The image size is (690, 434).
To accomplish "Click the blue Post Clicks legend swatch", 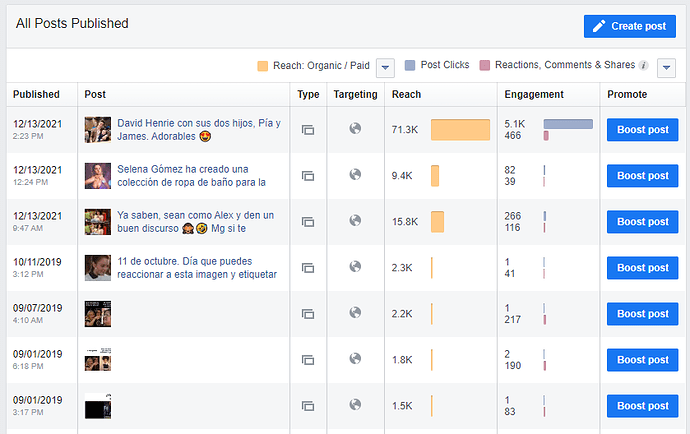I will [x=410, y=66].
